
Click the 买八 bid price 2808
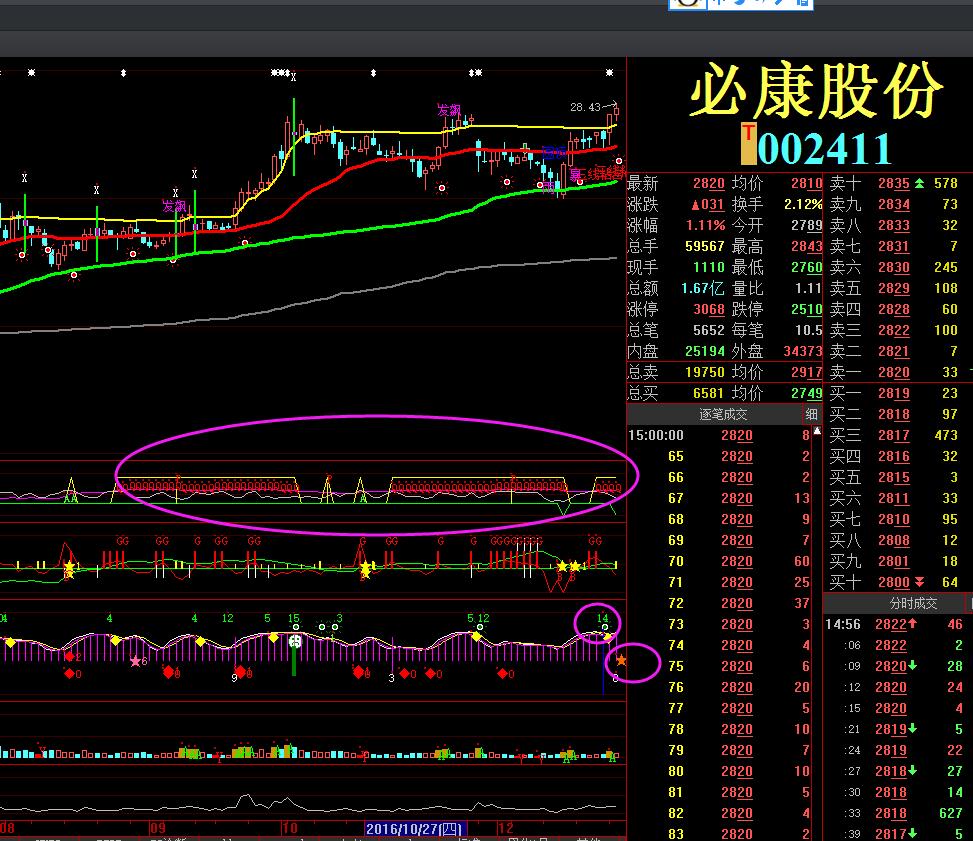894,541
